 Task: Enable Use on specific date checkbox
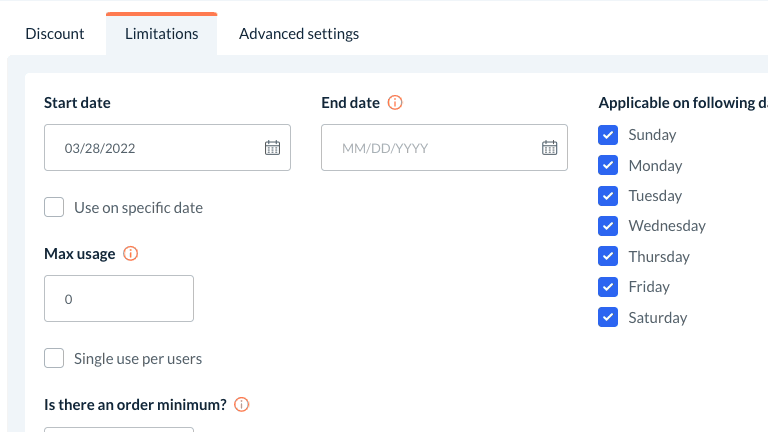55,208
